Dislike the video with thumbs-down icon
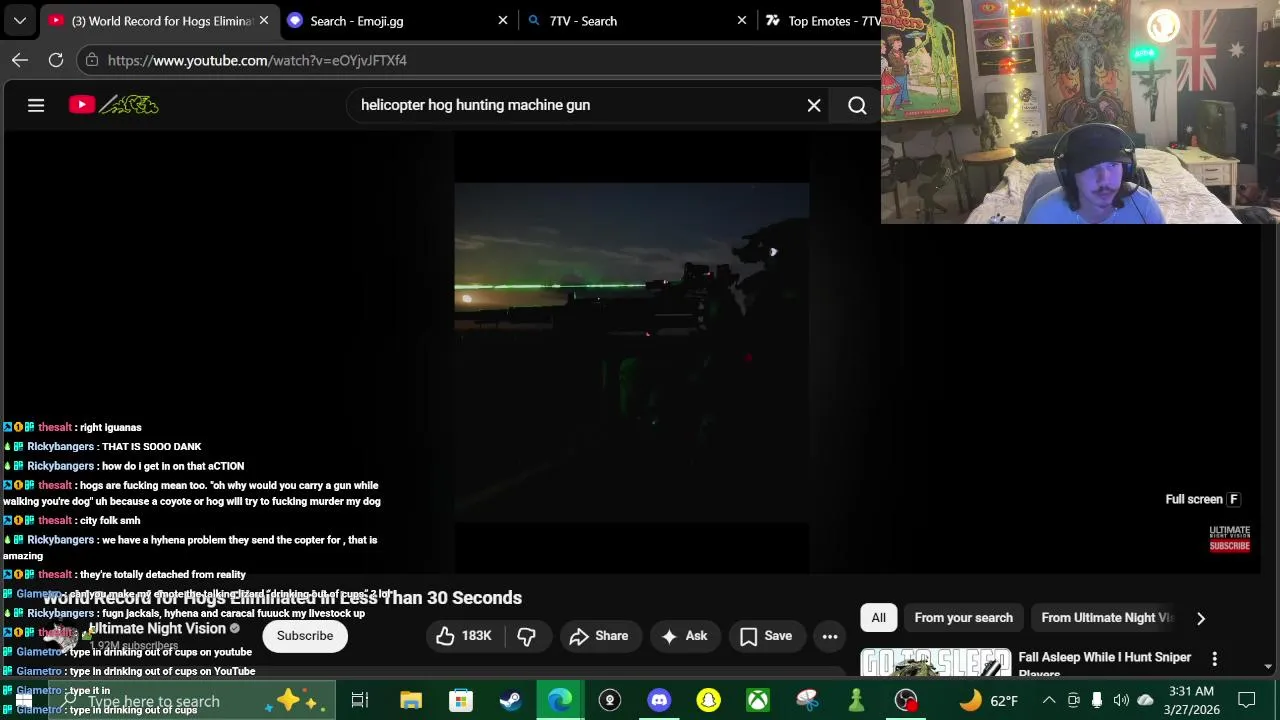The width and height of the screenshot is (1280, 720). click(527, 636)
